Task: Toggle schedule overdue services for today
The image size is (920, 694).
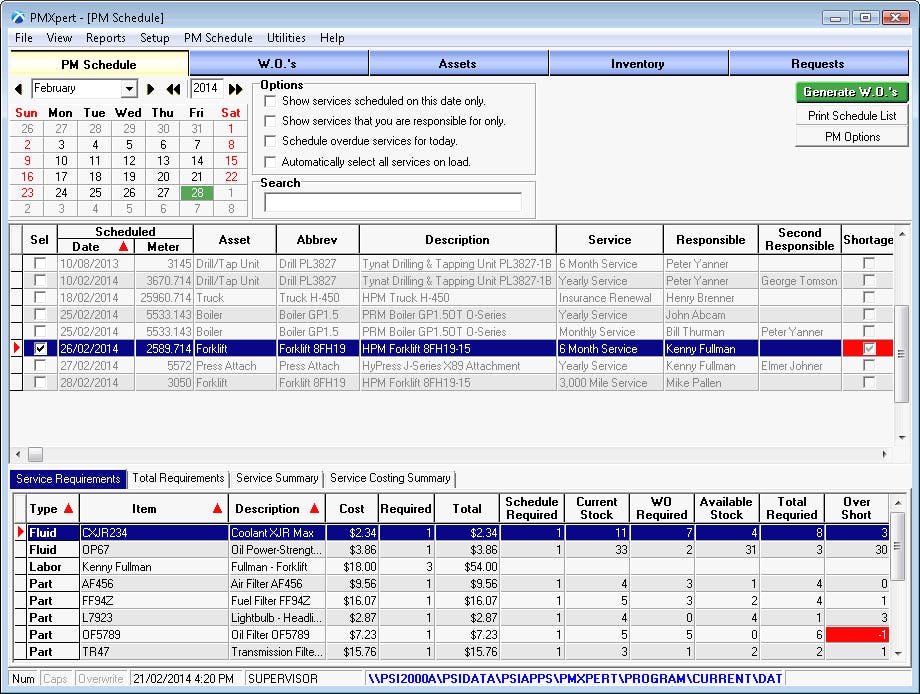Action: coord(270,141)
